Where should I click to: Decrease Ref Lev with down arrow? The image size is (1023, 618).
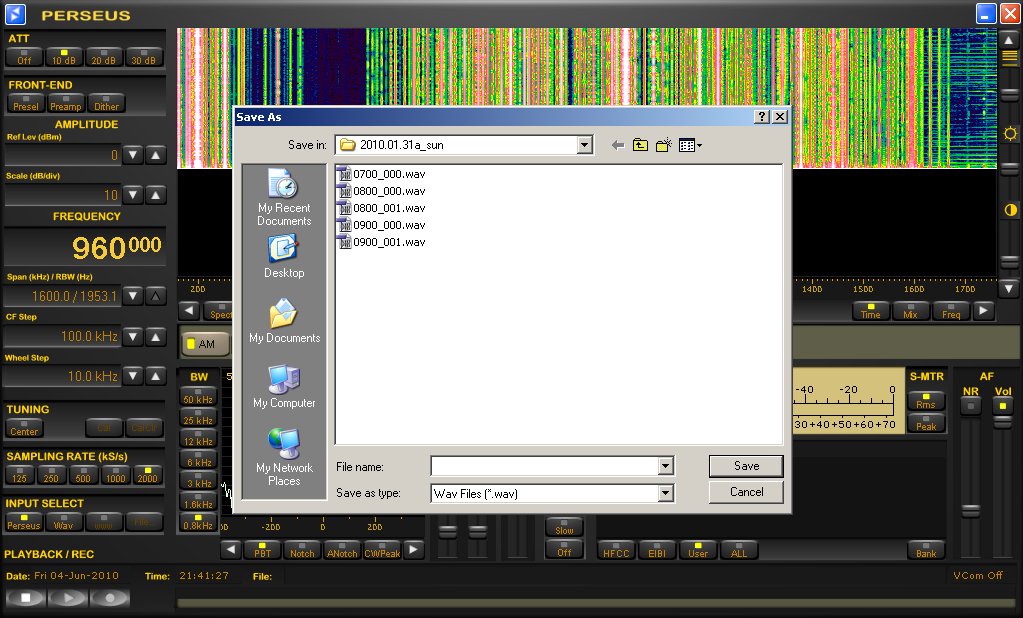(133, 155)
